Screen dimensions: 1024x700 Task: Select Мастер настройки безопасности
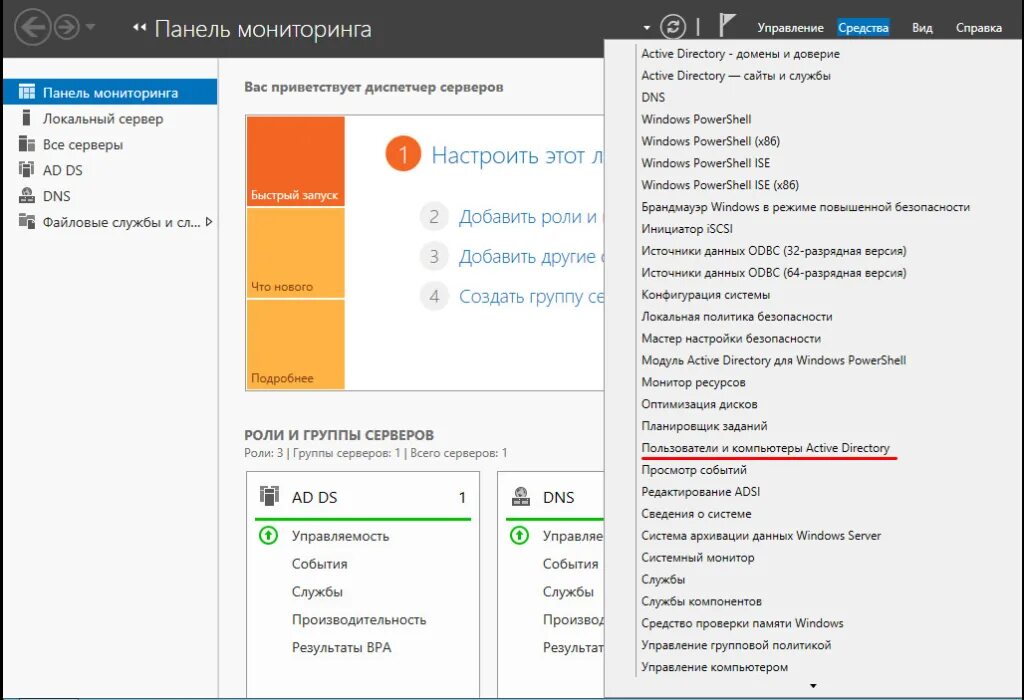(x=731, y=338)
